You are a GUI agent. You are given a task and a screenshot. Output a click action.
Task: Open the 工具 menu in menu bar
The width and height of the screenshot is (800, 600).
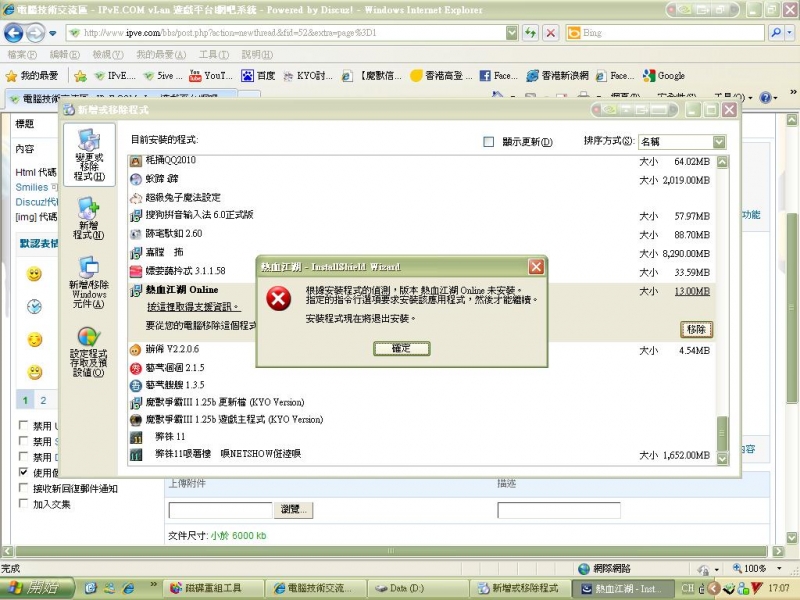point(213,55)
